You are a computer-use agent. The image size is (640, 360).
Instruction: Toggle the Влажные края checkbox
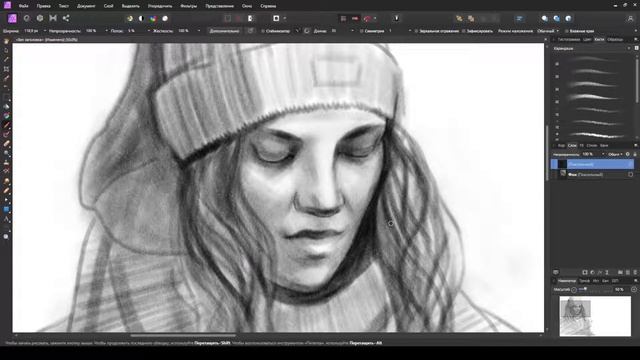[x=567, y=31]
